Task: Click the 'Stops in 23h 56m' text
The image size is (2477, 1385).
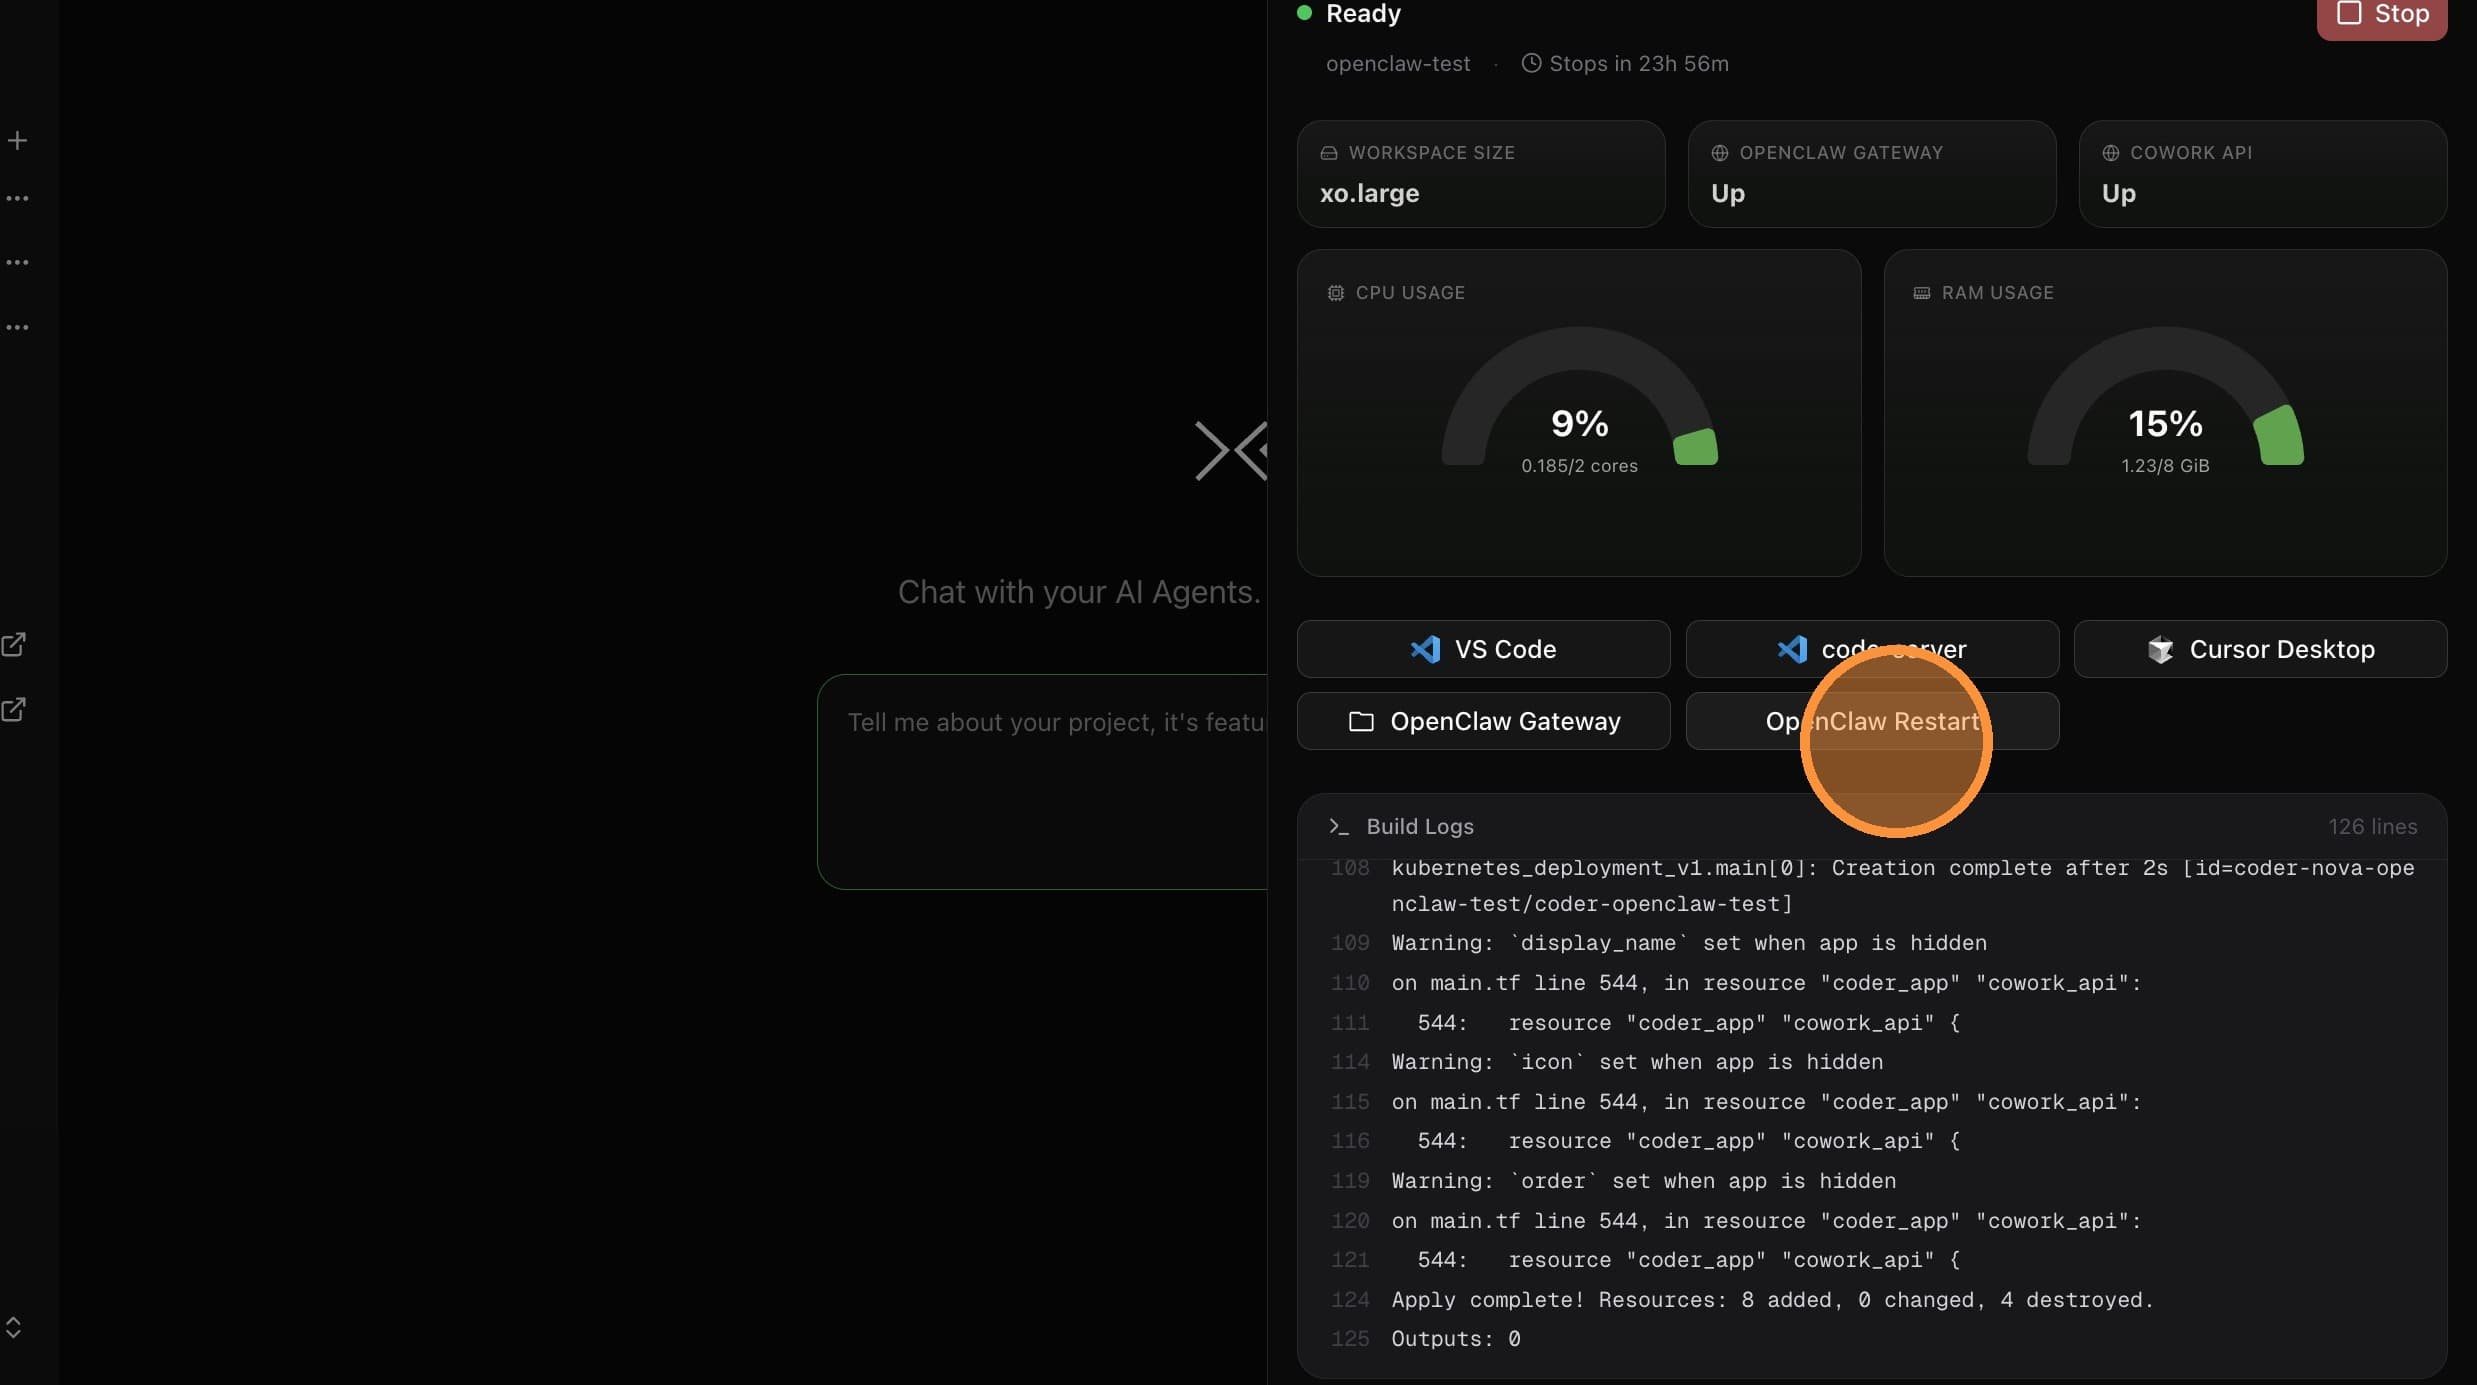Action: (1638, 63)
